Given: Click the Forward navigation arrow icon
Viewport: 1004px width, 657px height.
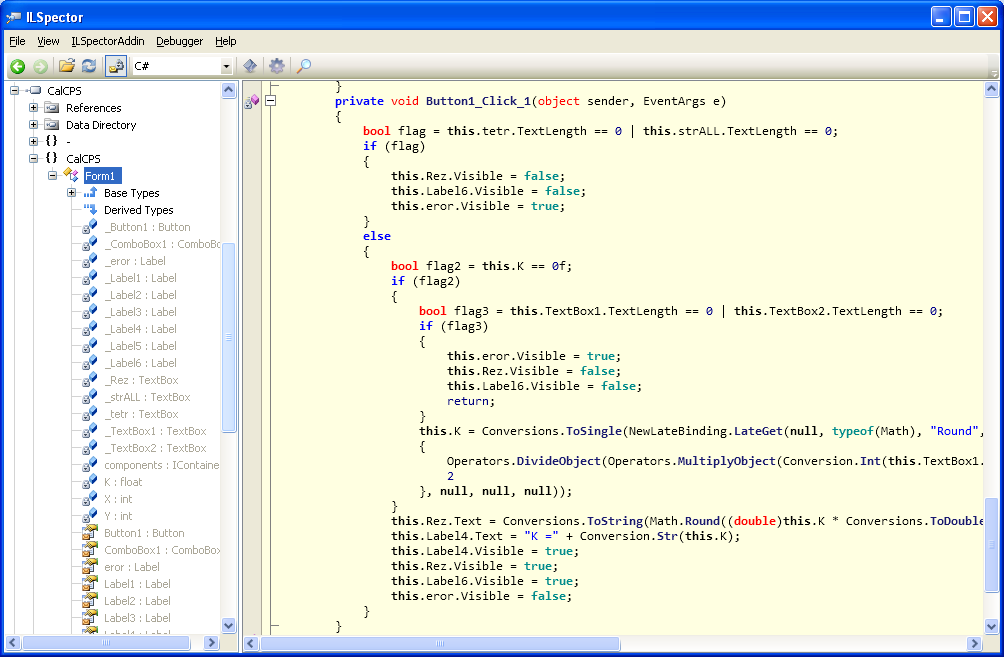Looking at the screenshot, I should (40, 66).
